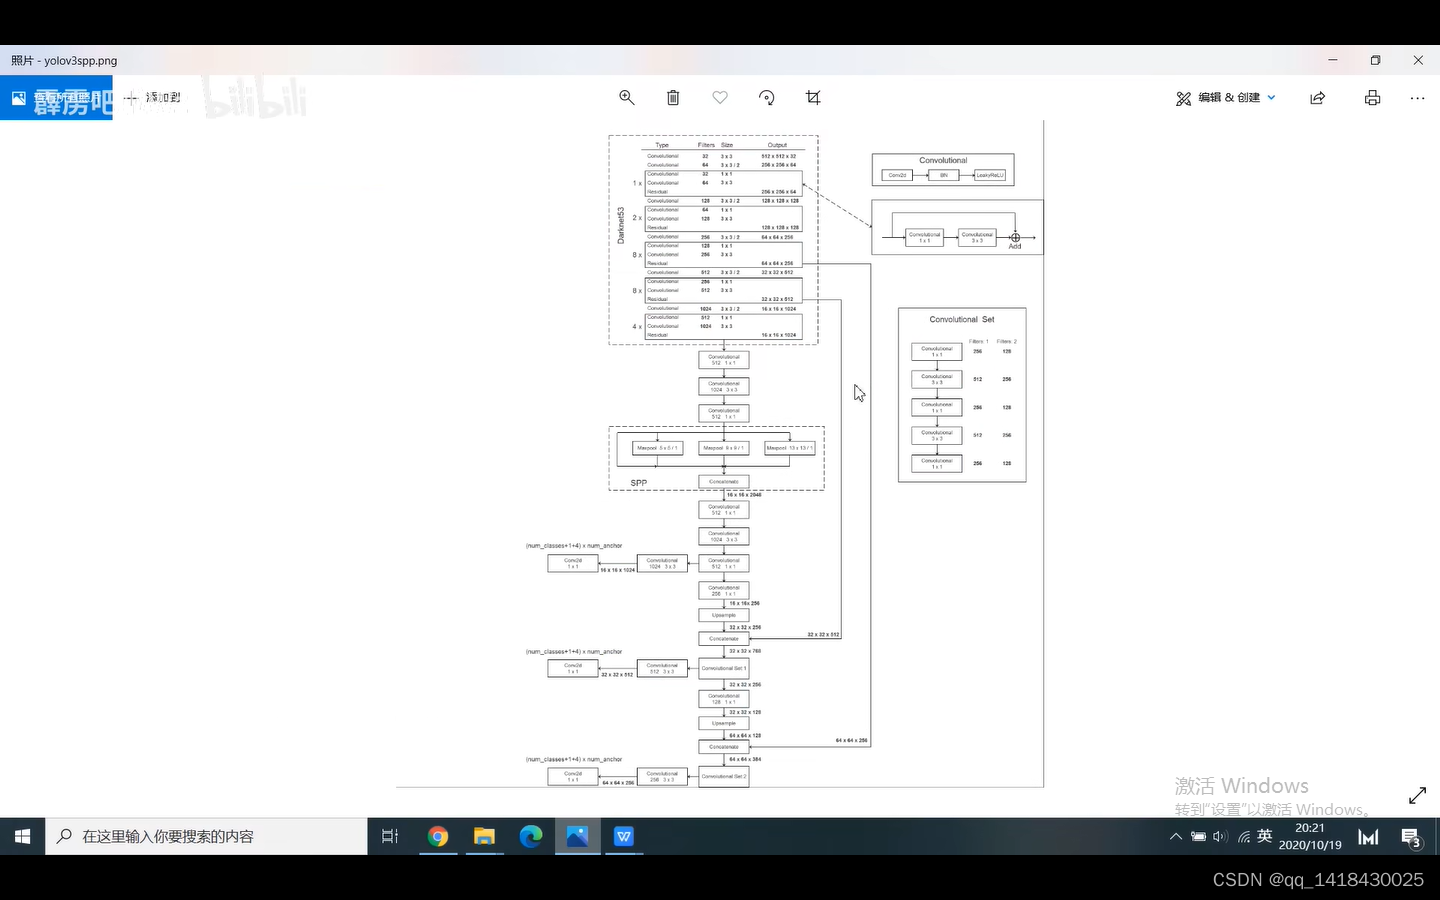Click the YOLOv3 SPP diagram image
The height and width of the screenshot is (900, 1440).
pyautogui.click(x=720, y=455)
